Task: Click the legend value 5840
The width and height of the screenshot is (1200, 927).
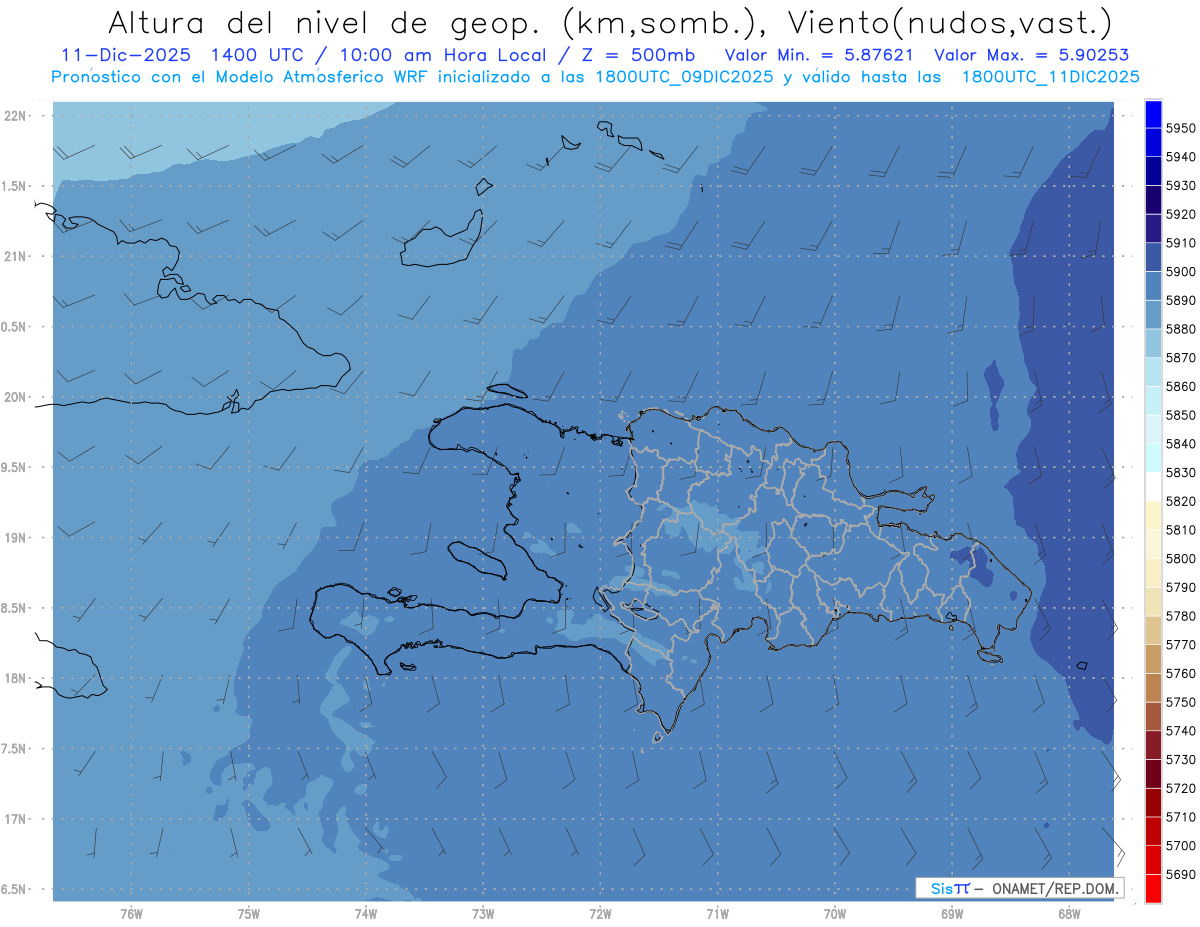Action: 1181,444
